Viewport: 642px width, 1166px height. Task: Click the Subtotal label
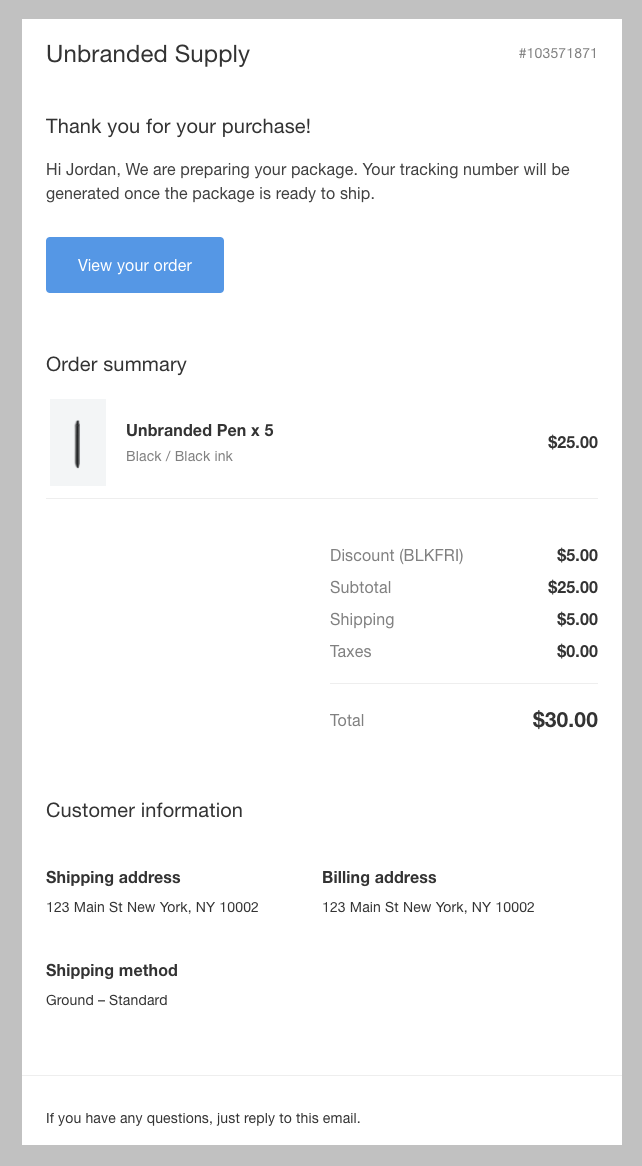361,587
